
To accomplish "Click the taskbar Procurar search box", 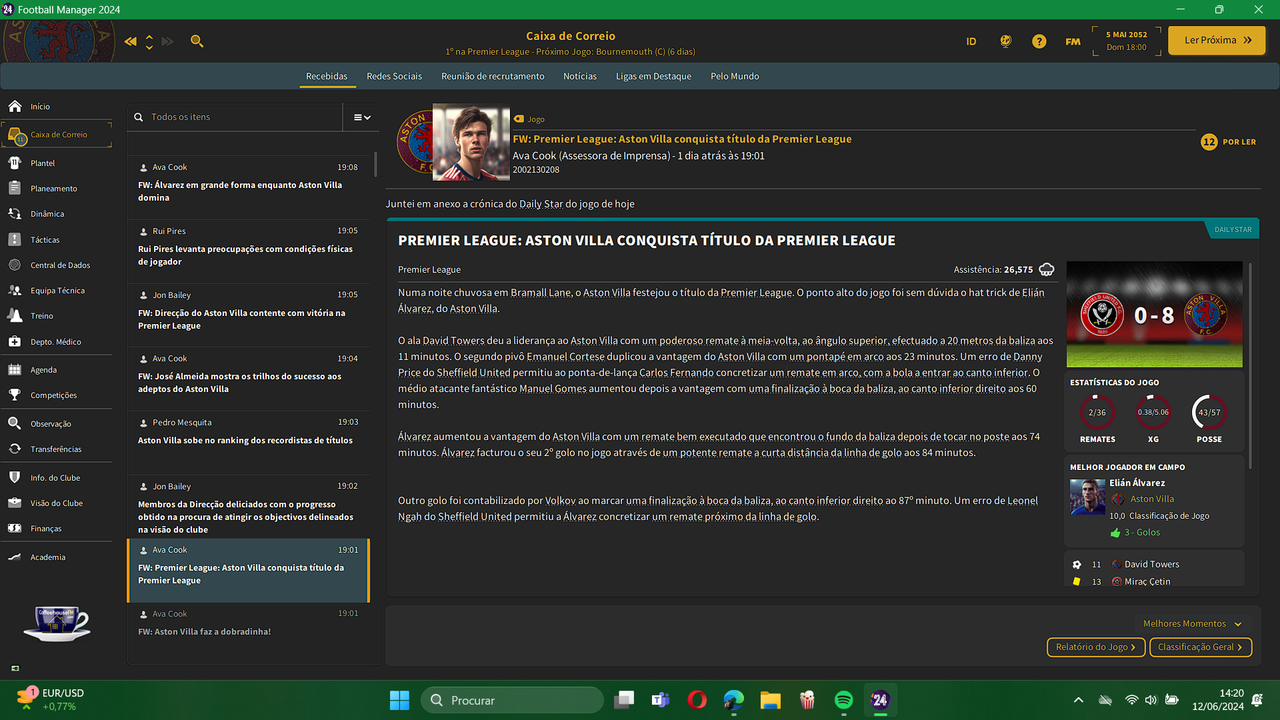I will point(512,700).
